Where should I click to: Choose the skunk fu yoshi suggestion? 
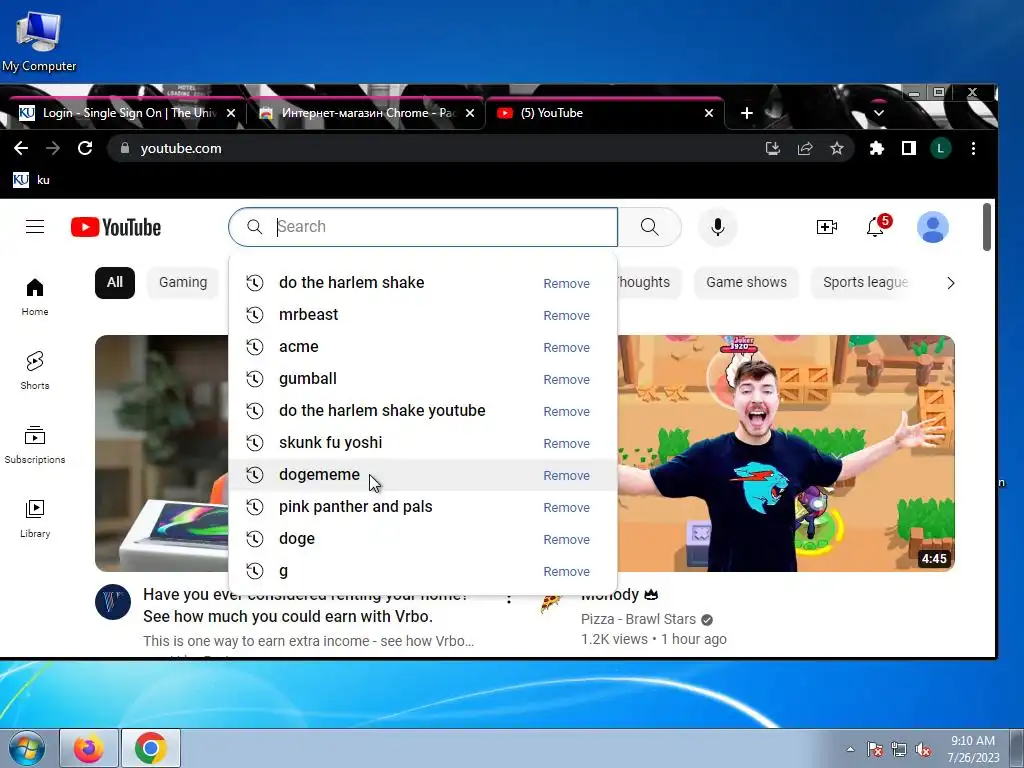(423, 443)
